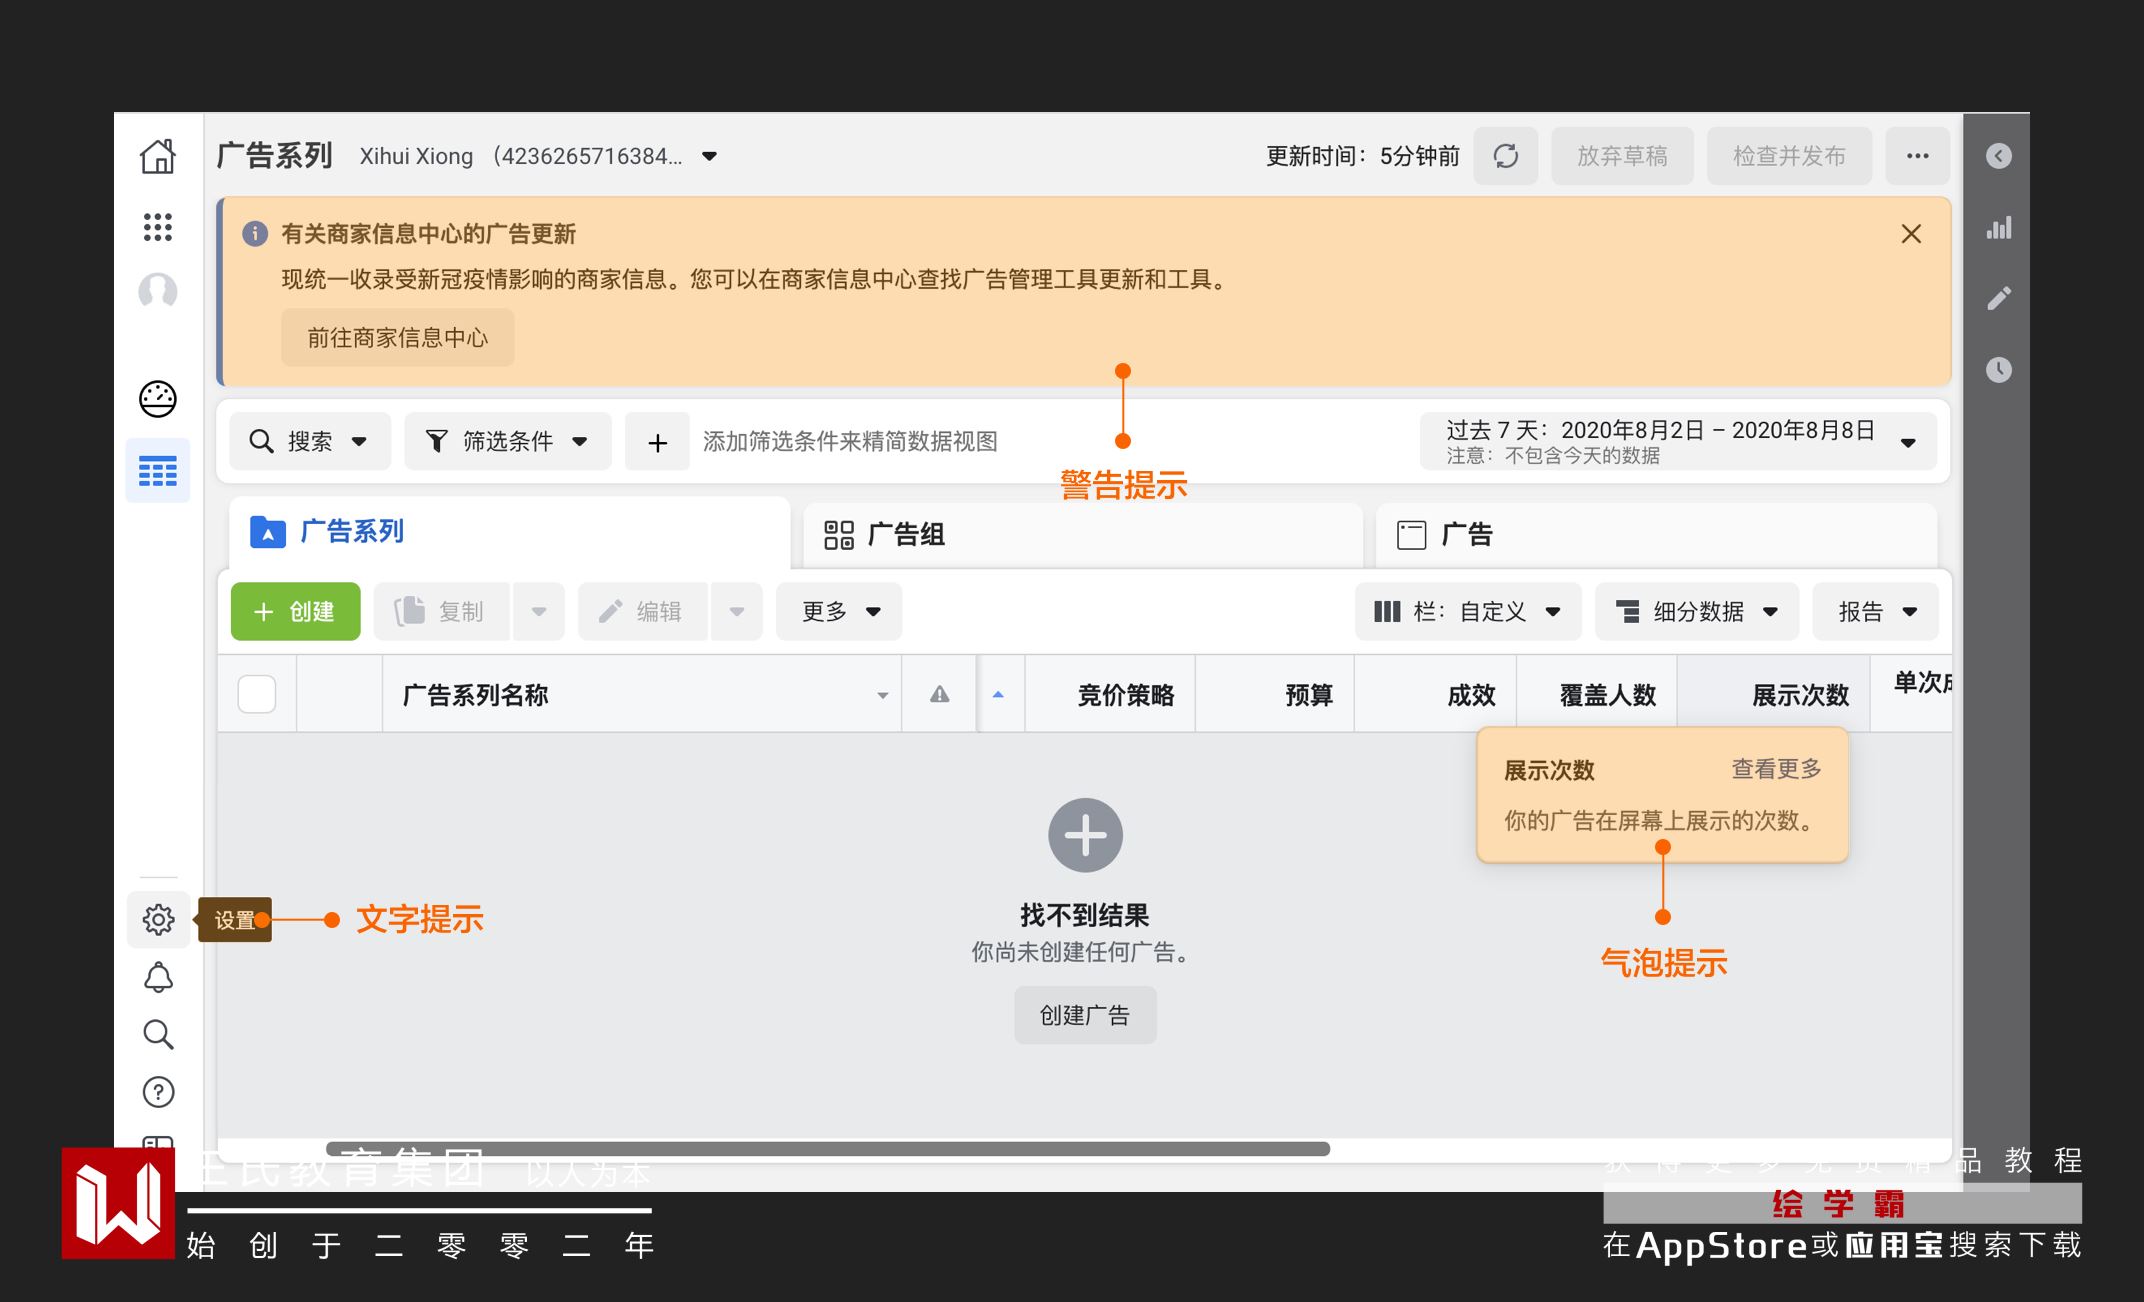2144x1302 pixels.
Task: Open the history clock icon on right
Action: tap(1998, 370)
